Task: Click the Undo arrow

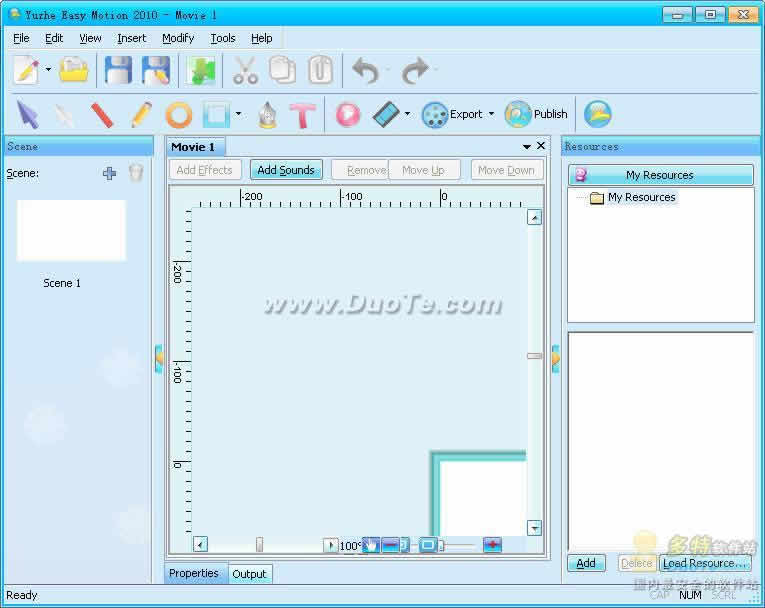Action: (365, 71)
